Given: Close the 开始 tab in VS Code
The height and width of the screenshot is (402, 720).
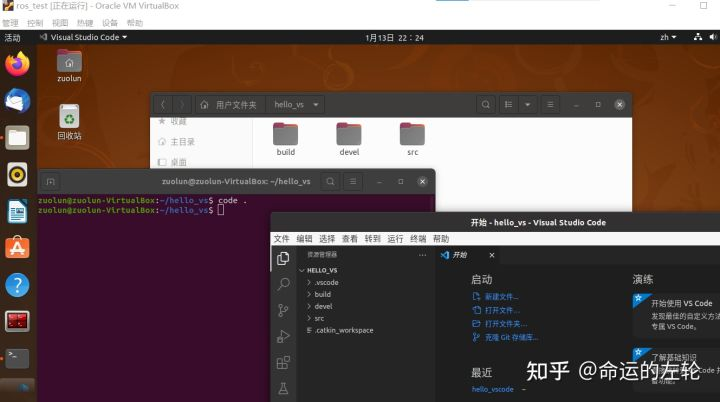Looking at the screenshot, I should pos(492,255).
